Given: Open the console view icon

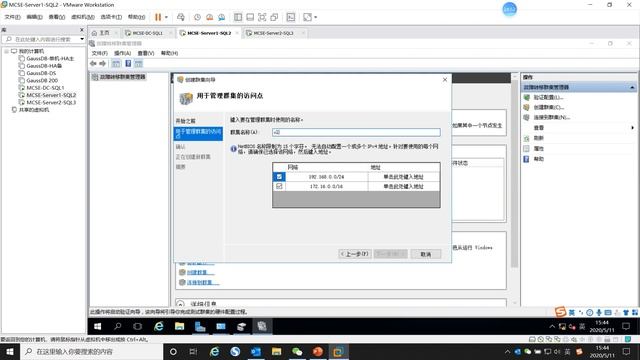Looking at the screenshot, I should pyautogui.click(x=291, y=17).
